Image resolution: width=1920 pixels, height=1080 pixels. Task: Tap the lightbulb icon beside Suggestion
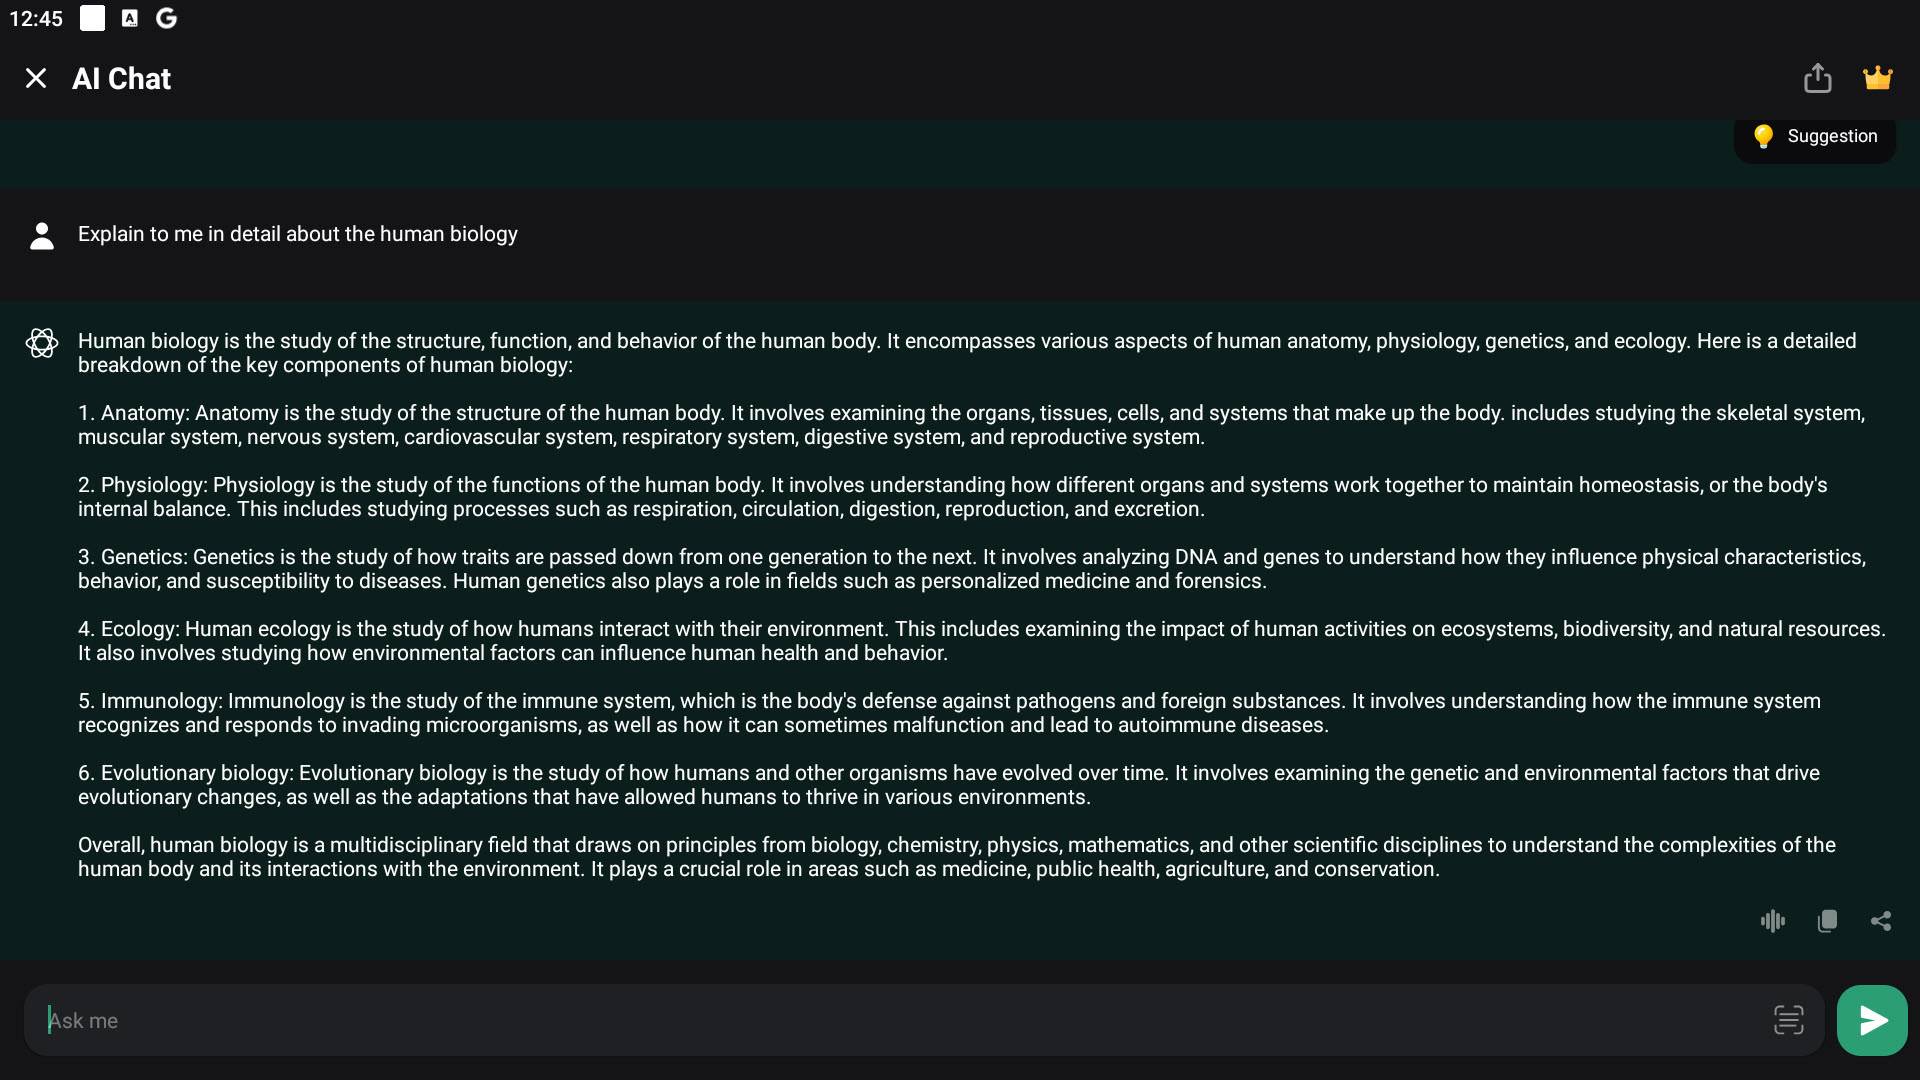[1763, 137]
